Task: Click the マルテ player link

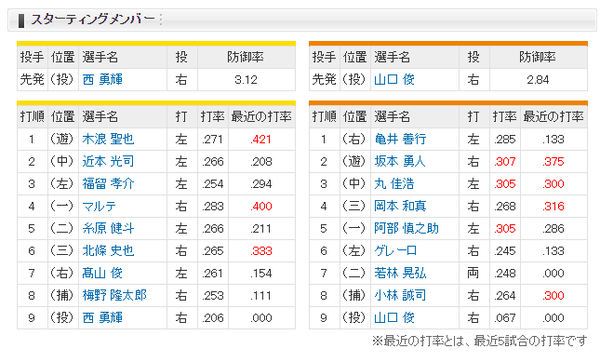Action: (99, 206)
